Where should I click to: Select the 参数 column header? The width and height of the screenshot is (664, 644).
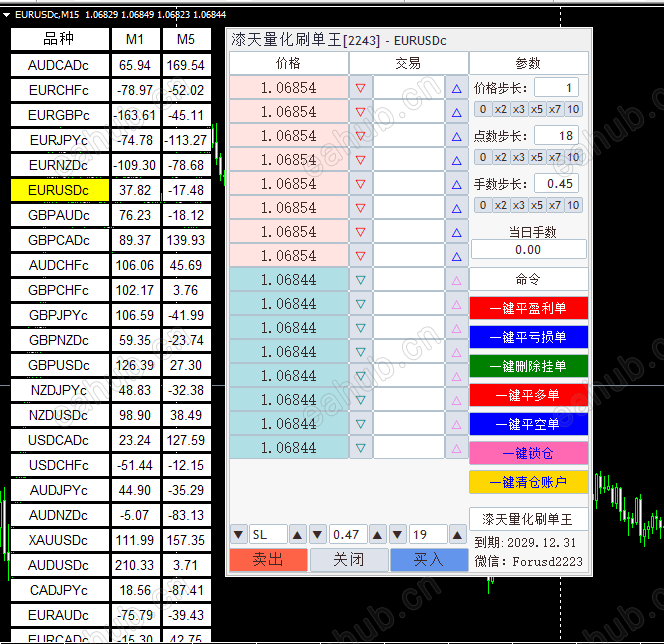coord(528,63)
